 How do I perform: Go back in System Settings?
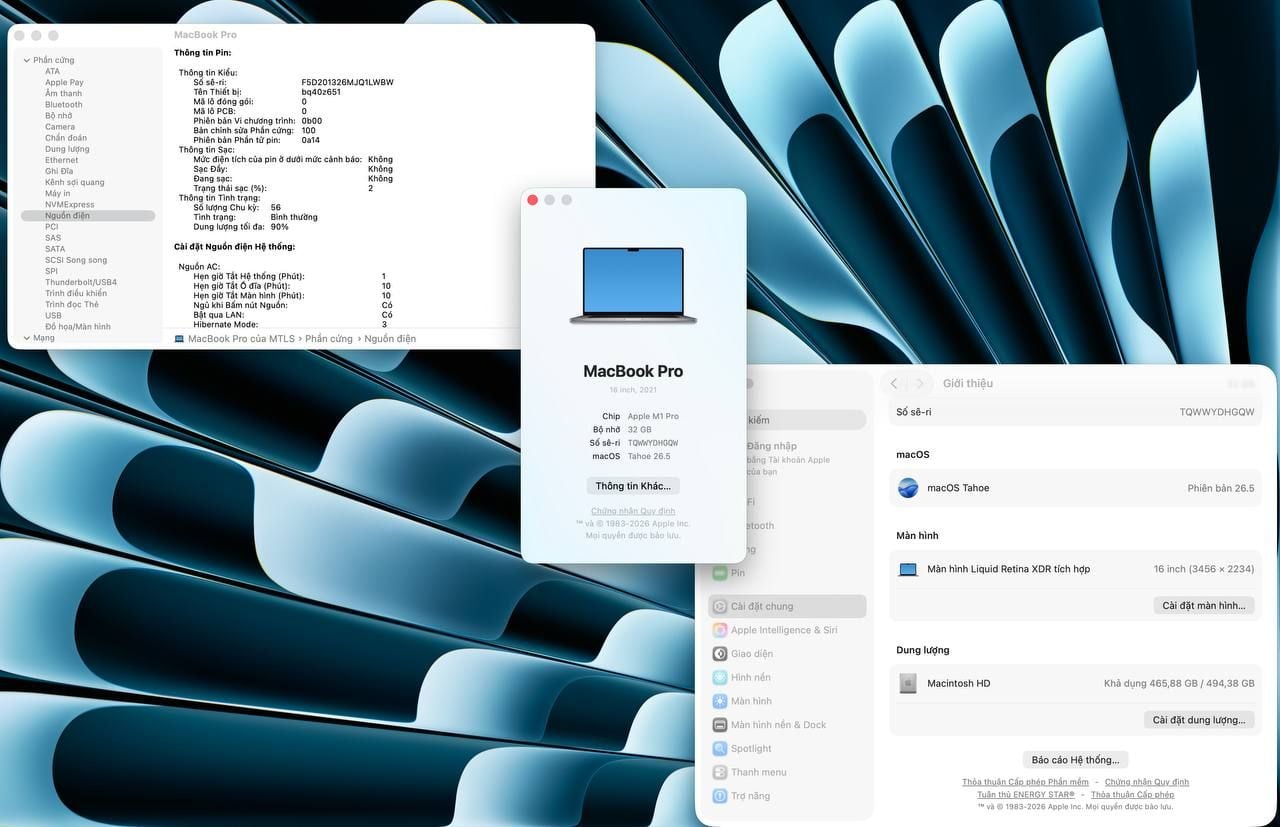[x=894, y=383]
